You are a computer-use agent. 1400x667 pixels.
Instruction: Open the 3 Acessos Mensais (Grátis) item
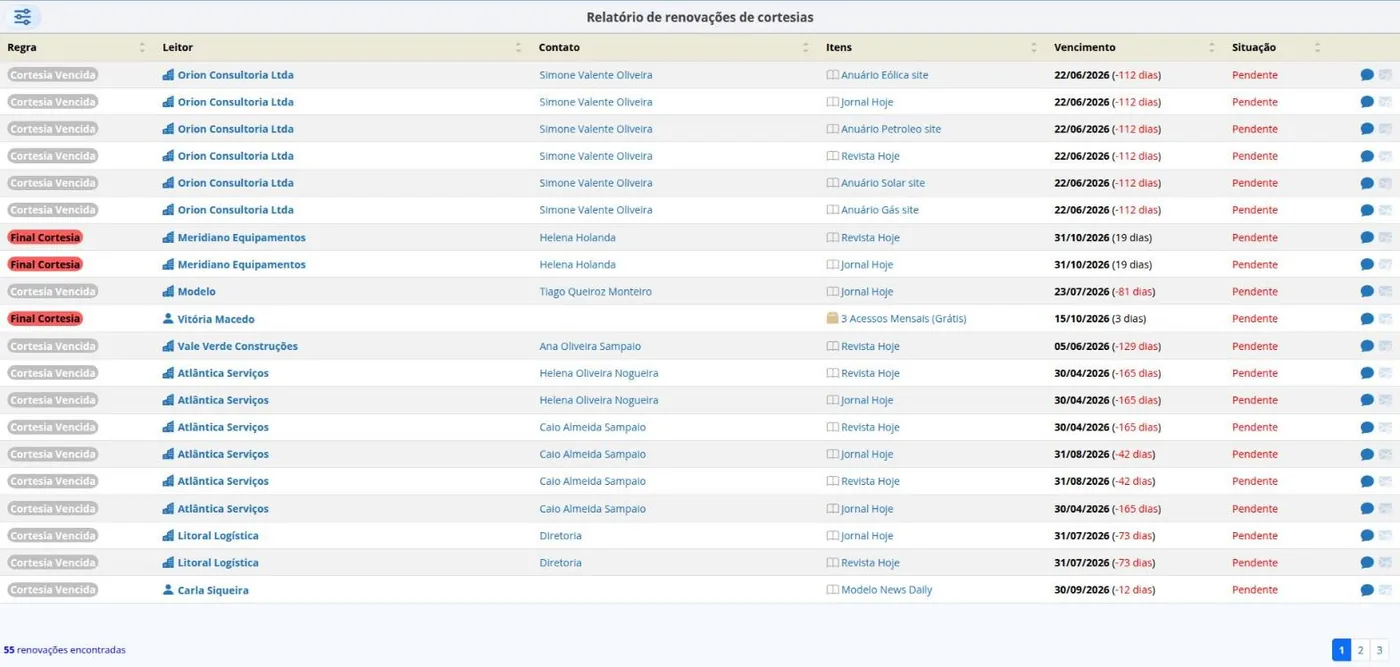click(903, 319)
